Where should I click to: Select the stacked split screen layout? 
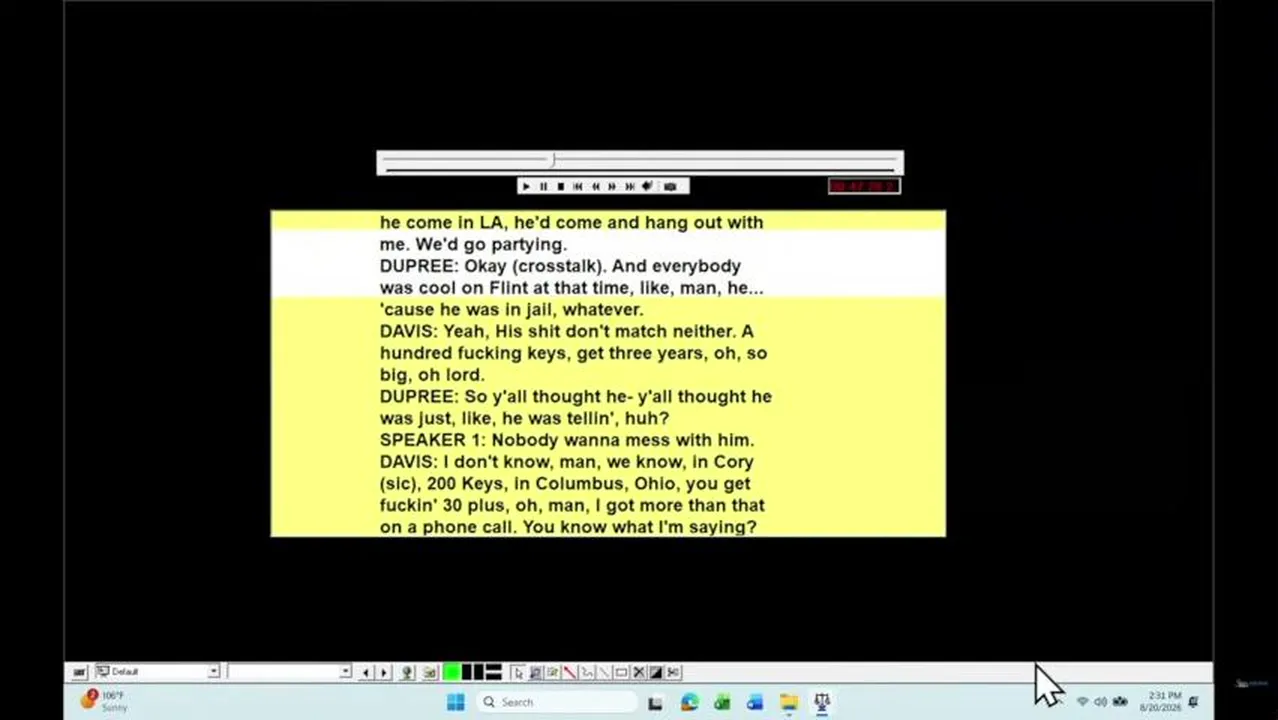[494, 672]
